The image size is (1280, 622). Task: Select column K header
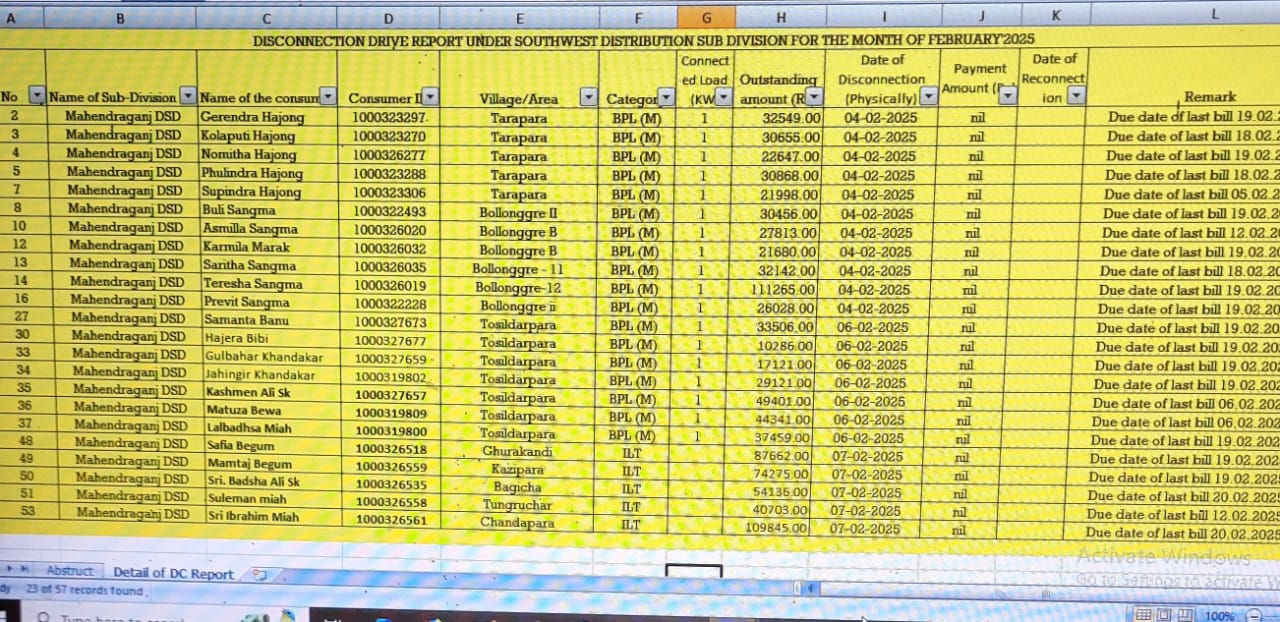[1056, 15]
